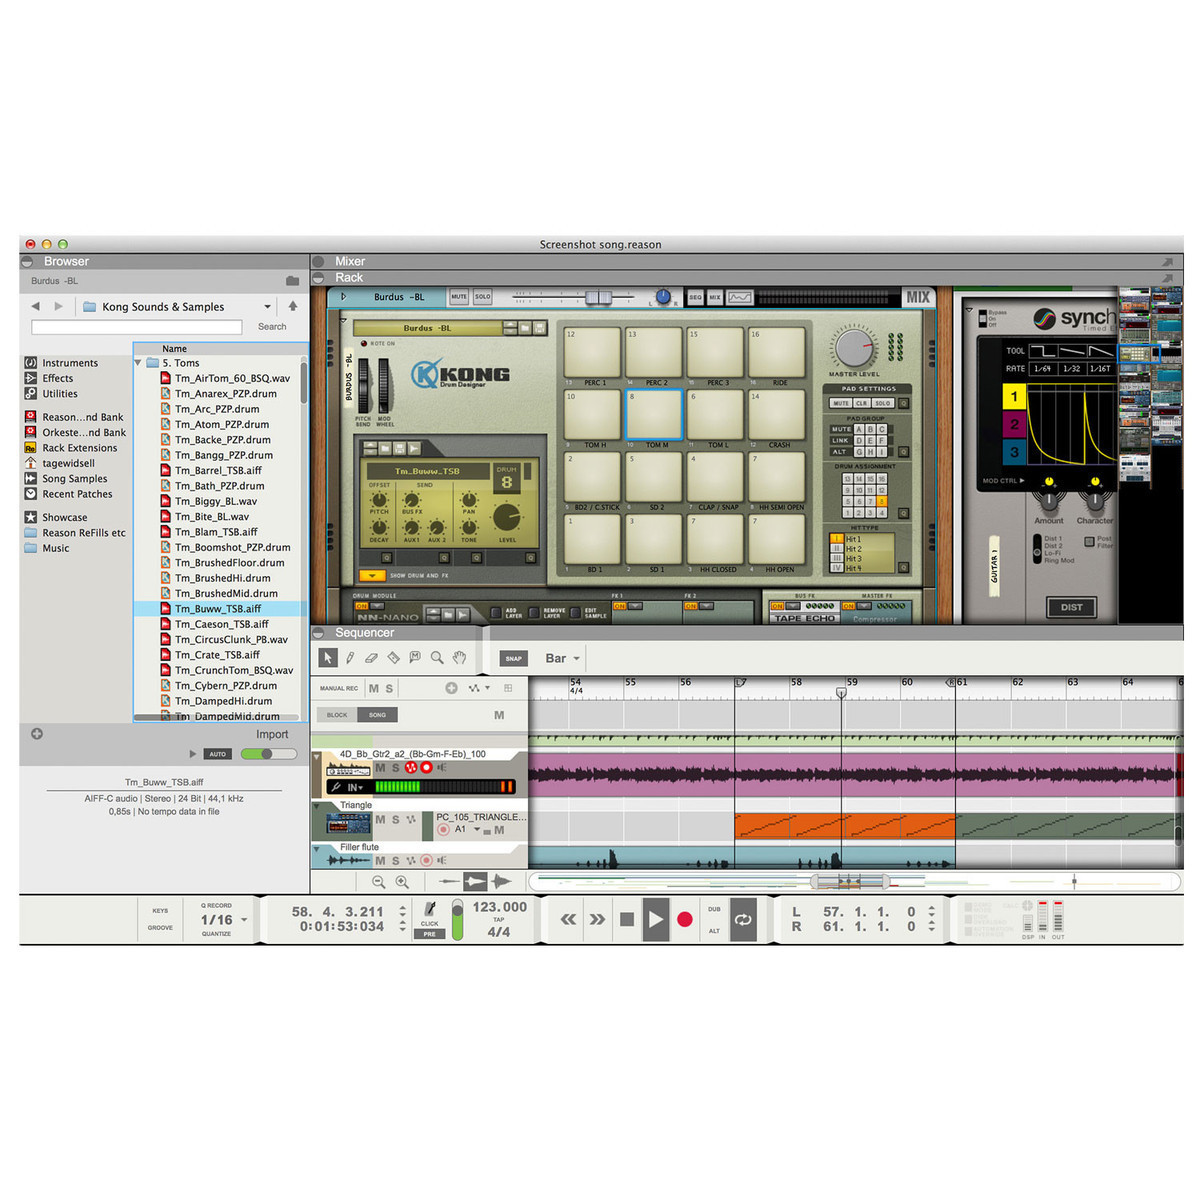Pick the Razor tool in the sequencer toolbar
Image resolution: width=1200 pixels, height=1200 pixels.
(393, 658)
